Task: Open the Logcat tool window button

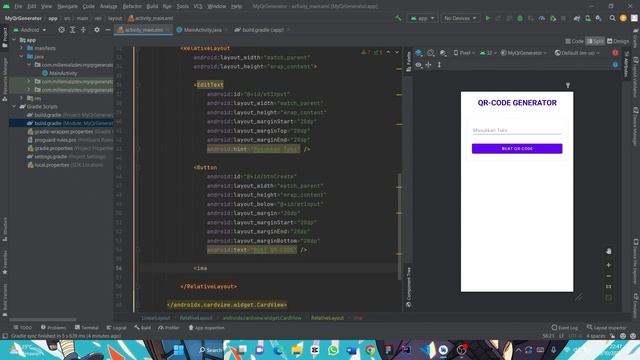Action: 116,328
